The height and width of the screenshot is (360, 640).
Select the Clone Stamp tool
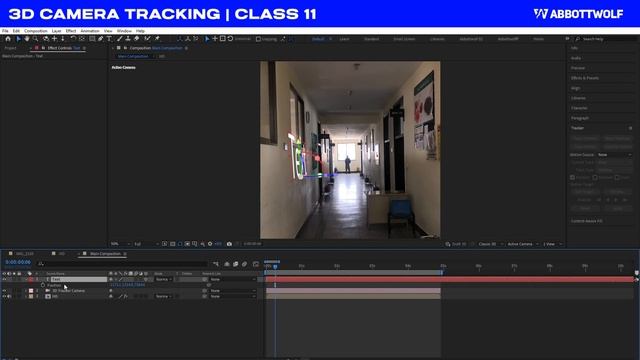tap(128, 39)
